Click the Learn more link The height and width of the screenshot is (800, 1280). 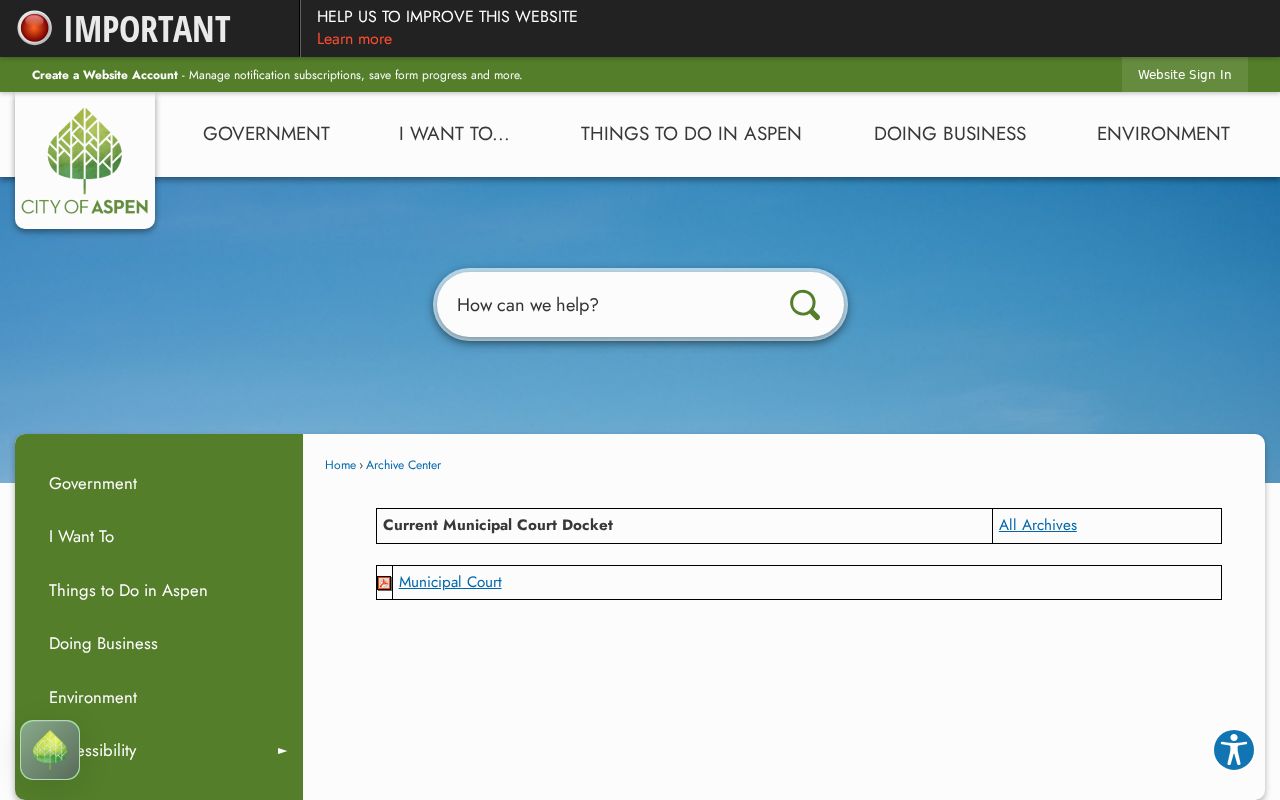[x=354, y=39]
